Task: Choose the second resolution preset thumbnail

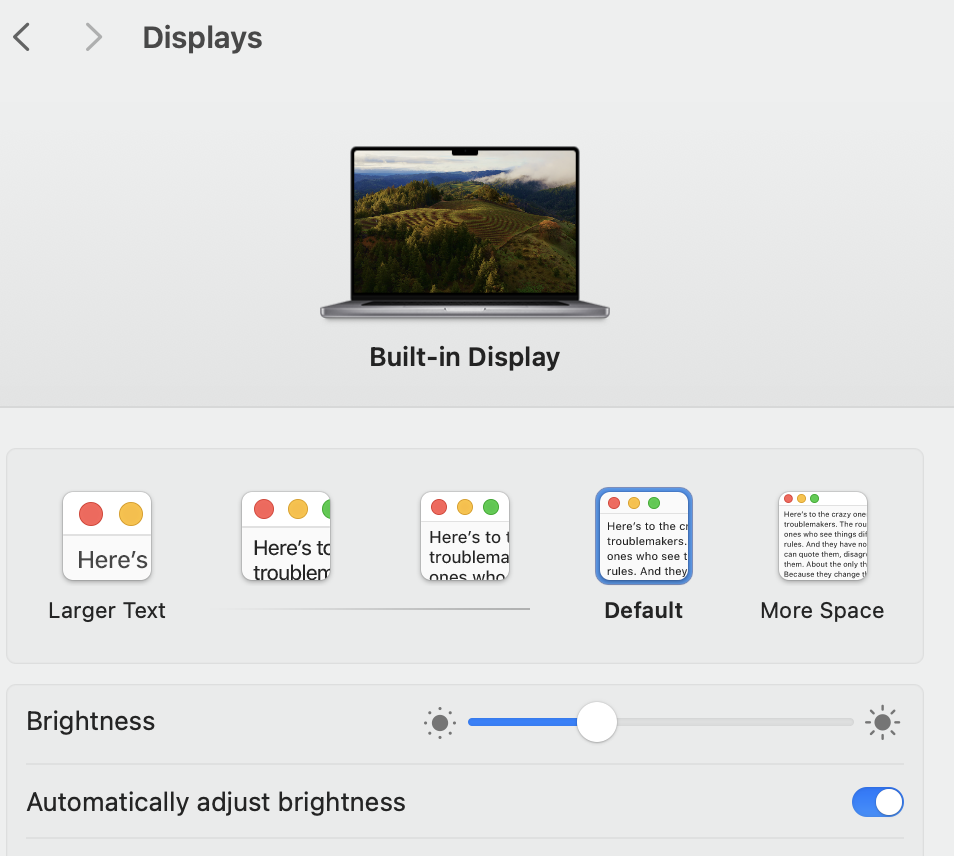Action: point(285,536)
